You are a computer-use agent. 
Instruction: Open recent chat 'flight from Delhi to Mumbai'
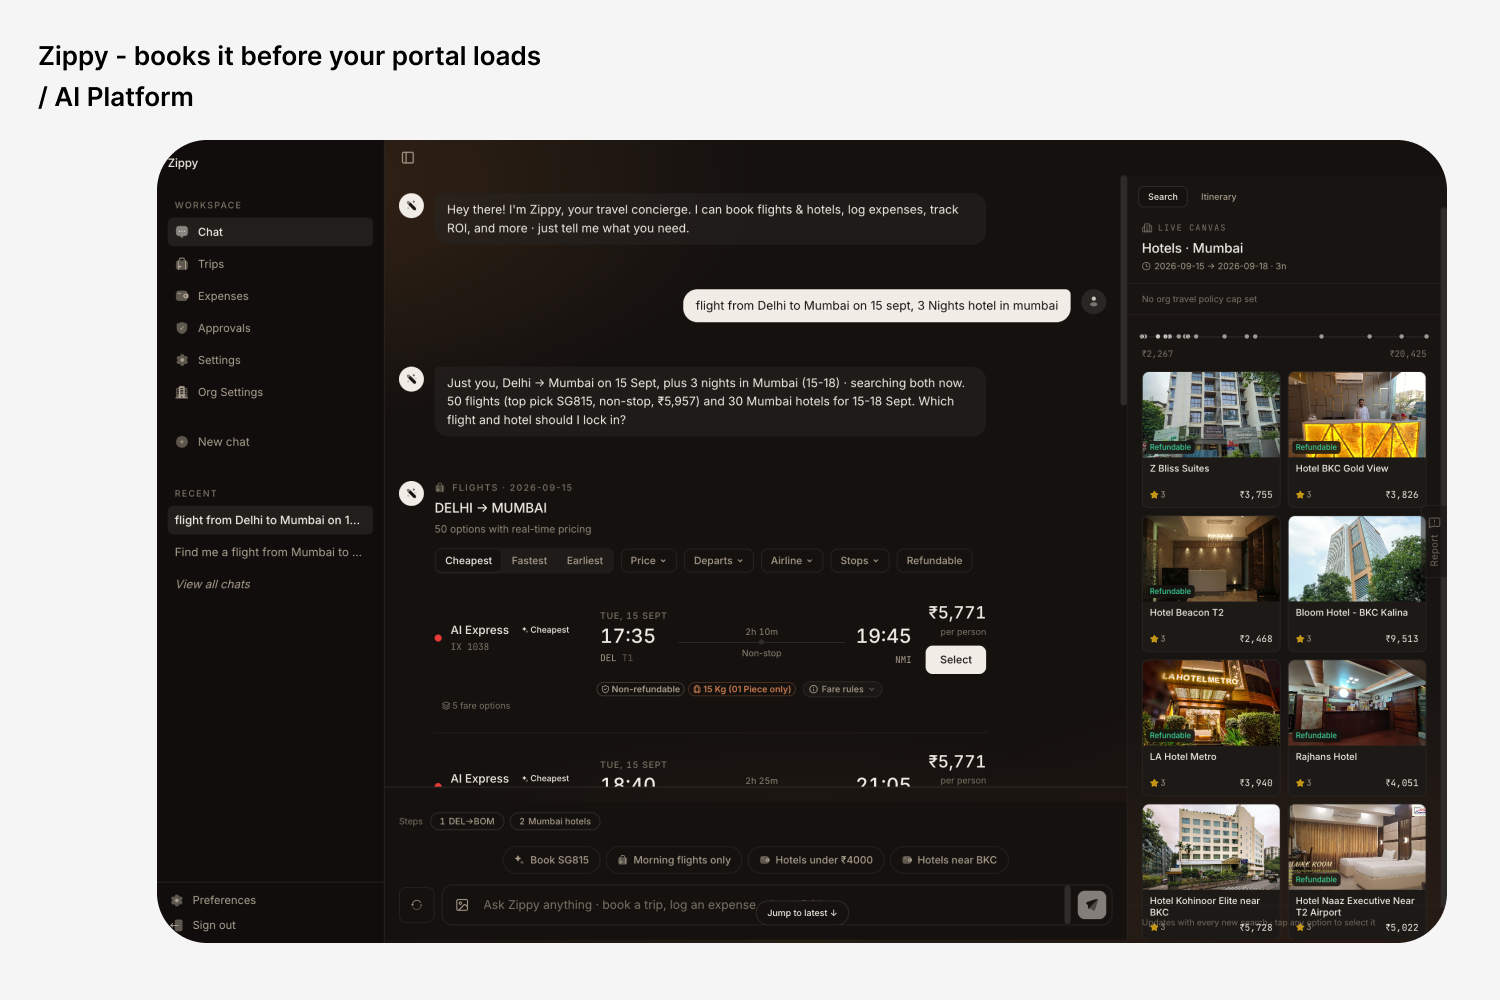270,520
